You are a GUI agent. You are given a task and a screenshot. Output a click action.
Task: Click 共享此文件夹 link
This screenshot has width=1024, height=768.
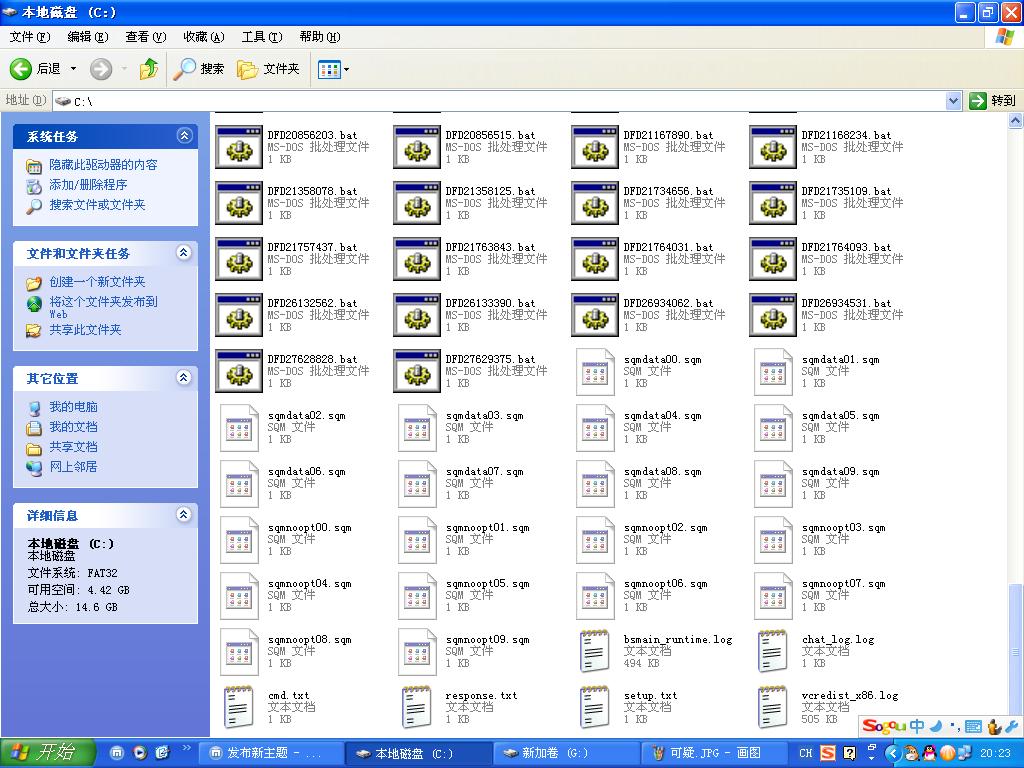pos(86,330)
